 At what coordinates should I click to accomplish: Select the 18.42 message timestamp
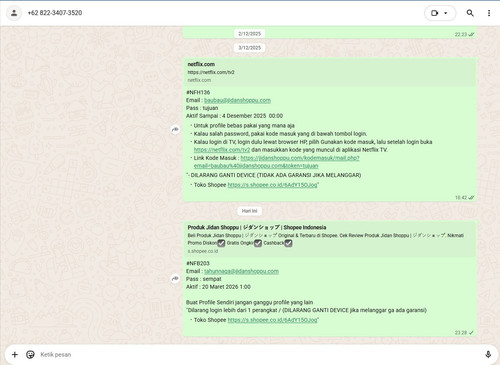[461, 198]
